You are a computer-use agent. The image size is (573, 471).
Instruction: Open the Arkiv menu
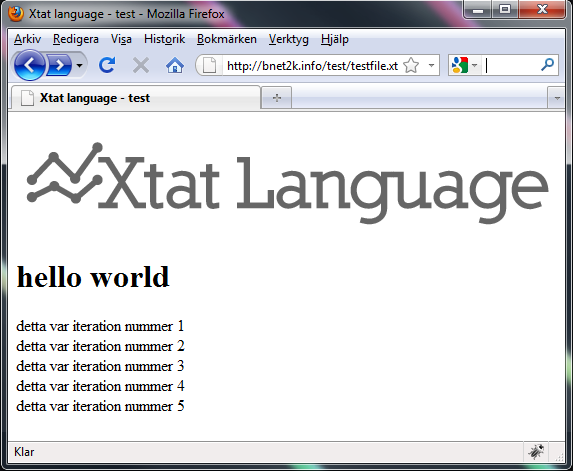[x=27, y=39]
